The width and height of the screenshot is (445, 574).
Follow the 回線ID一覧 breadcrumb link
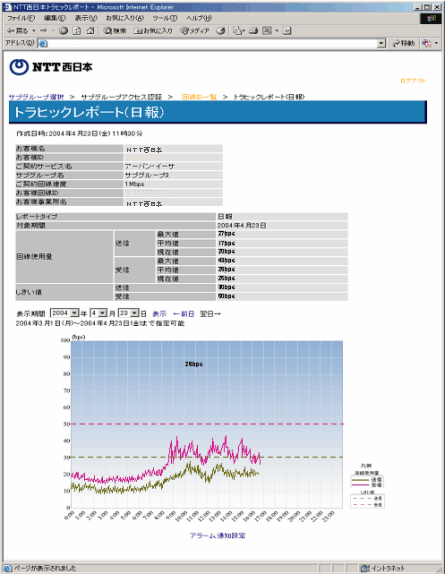199,97
